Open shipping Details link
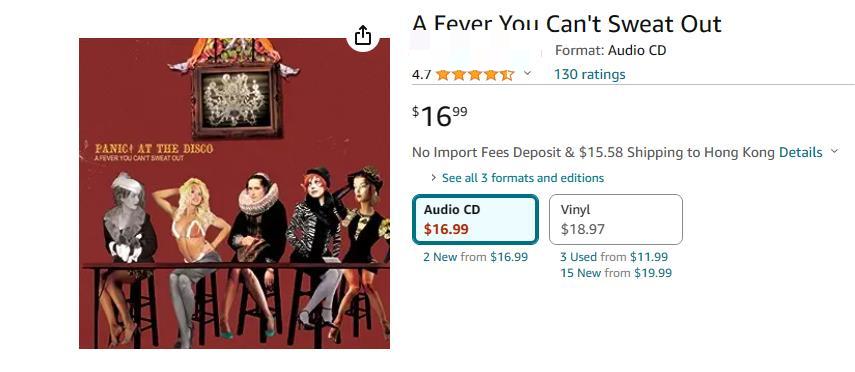 [800, 152]
